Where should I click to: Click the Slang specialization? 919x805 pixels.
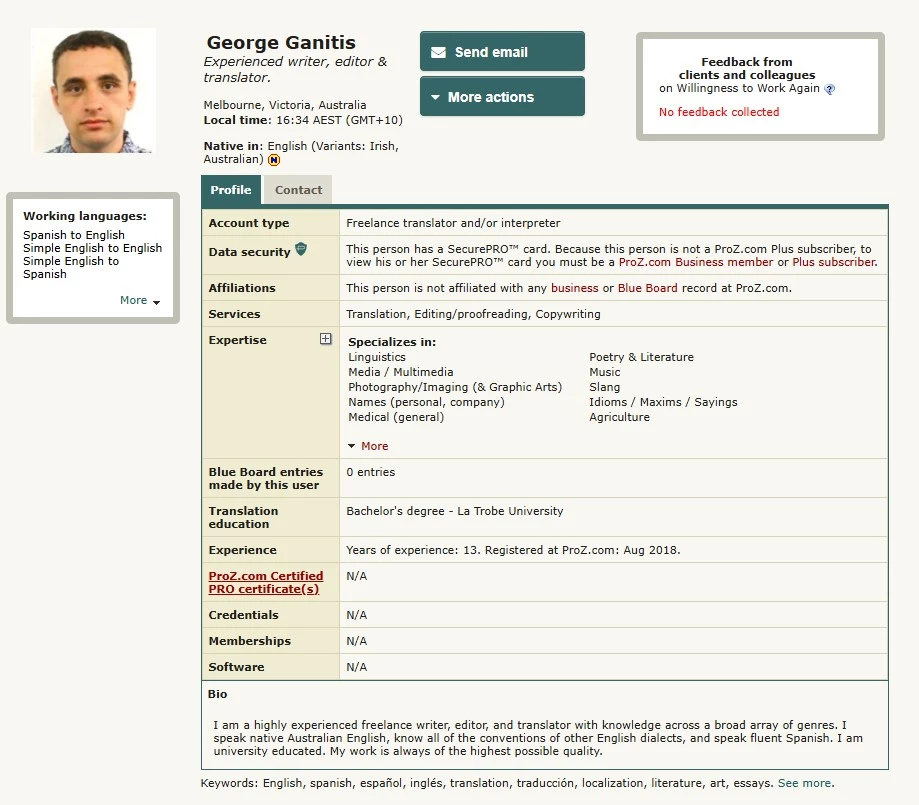pyautogui.click(x=604, y=388)
